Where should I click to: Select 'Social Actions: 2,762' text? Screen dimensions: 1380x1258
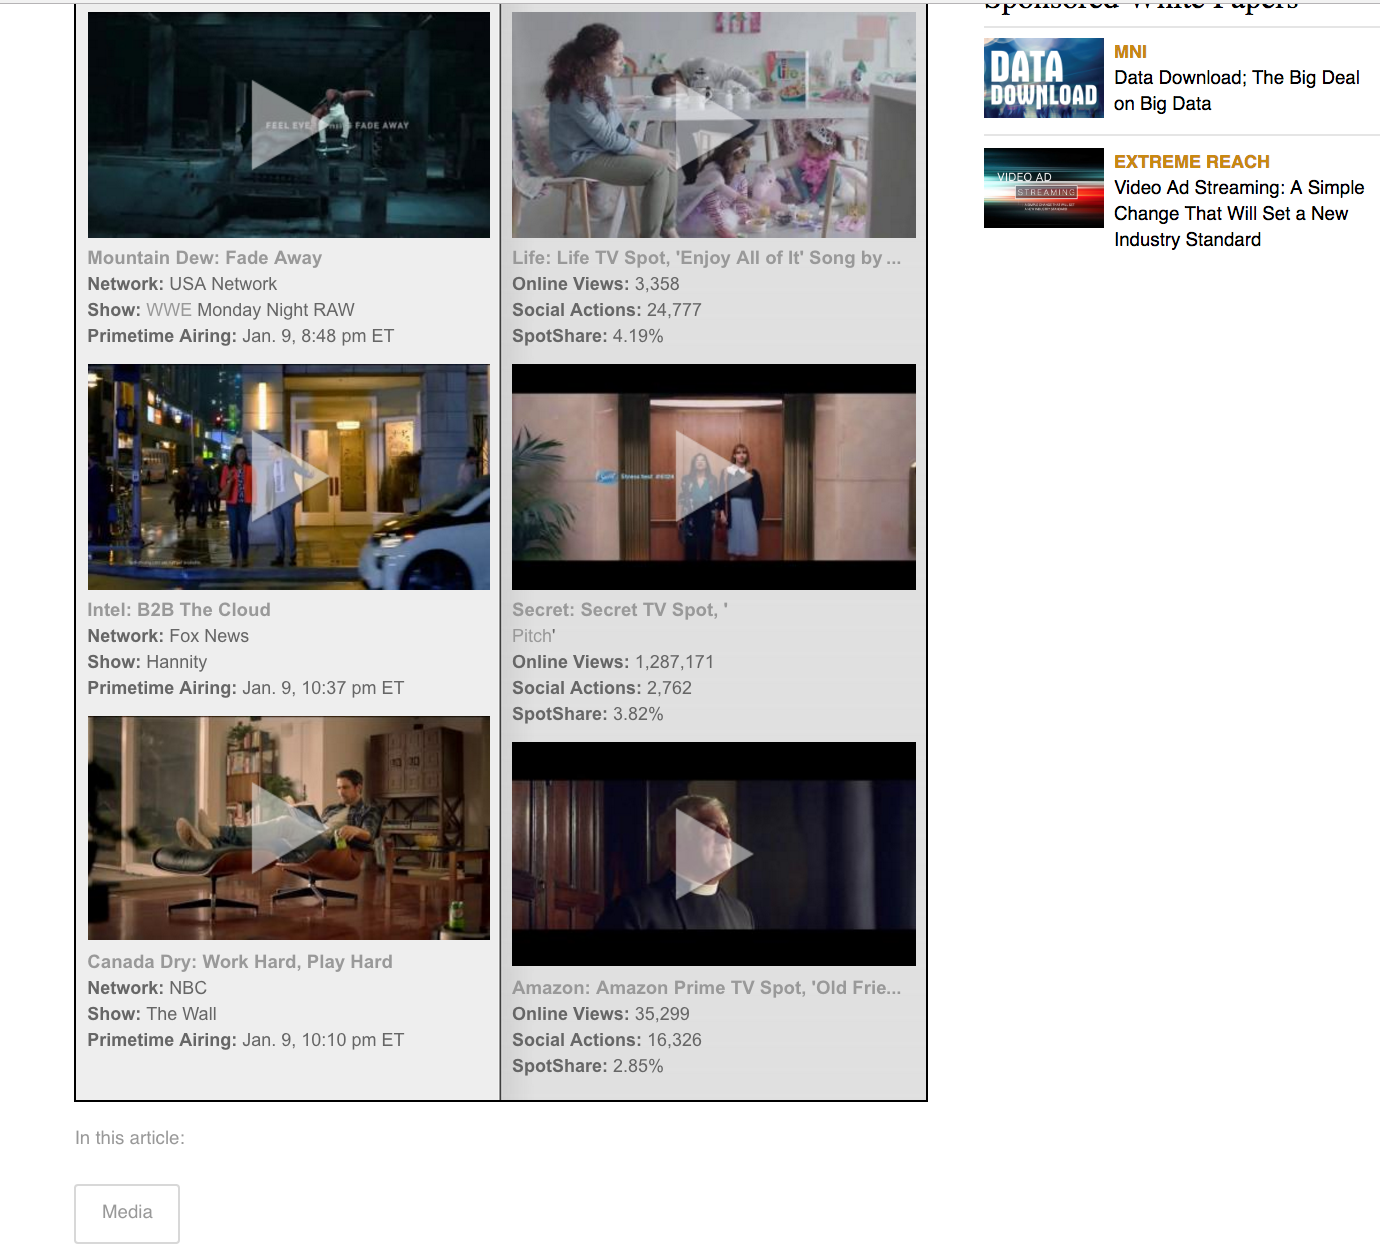click(x=602, y=688)
